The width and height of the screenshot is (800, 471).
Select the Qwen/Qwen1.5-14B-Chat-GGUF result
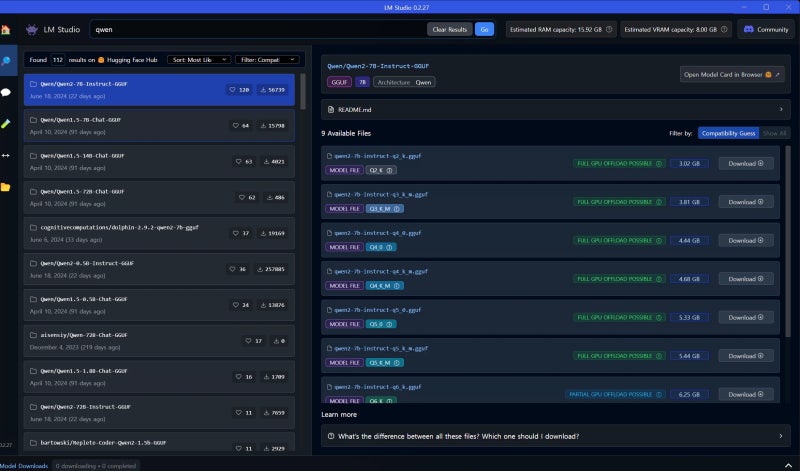[159, 161]
